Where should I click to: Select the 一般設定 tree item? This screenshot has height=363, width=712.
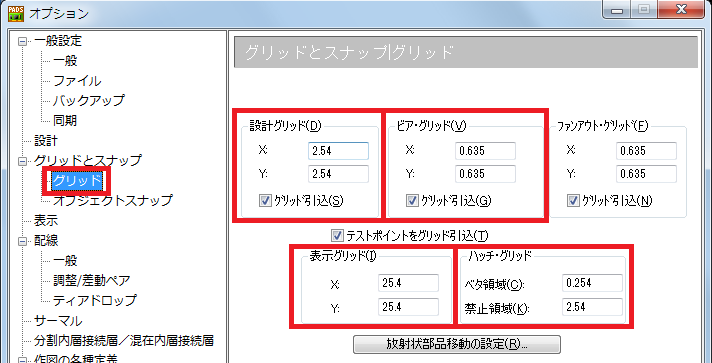tap(58, 41)
